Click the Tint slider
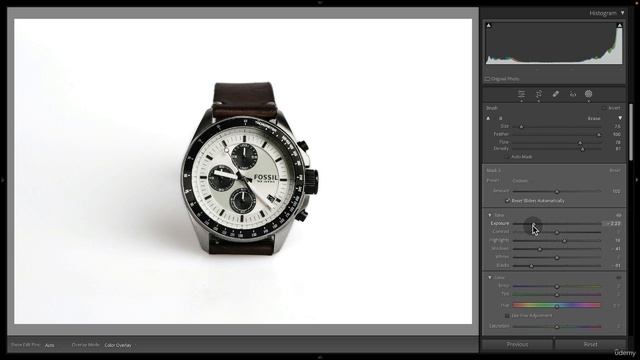The width and height of the screenshot is (640, 360). tap(556, 294)
